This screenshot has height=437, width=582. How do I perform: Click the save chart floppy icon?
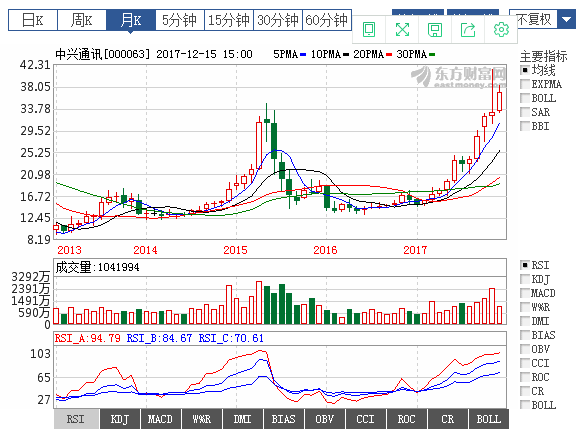[435, 30]
